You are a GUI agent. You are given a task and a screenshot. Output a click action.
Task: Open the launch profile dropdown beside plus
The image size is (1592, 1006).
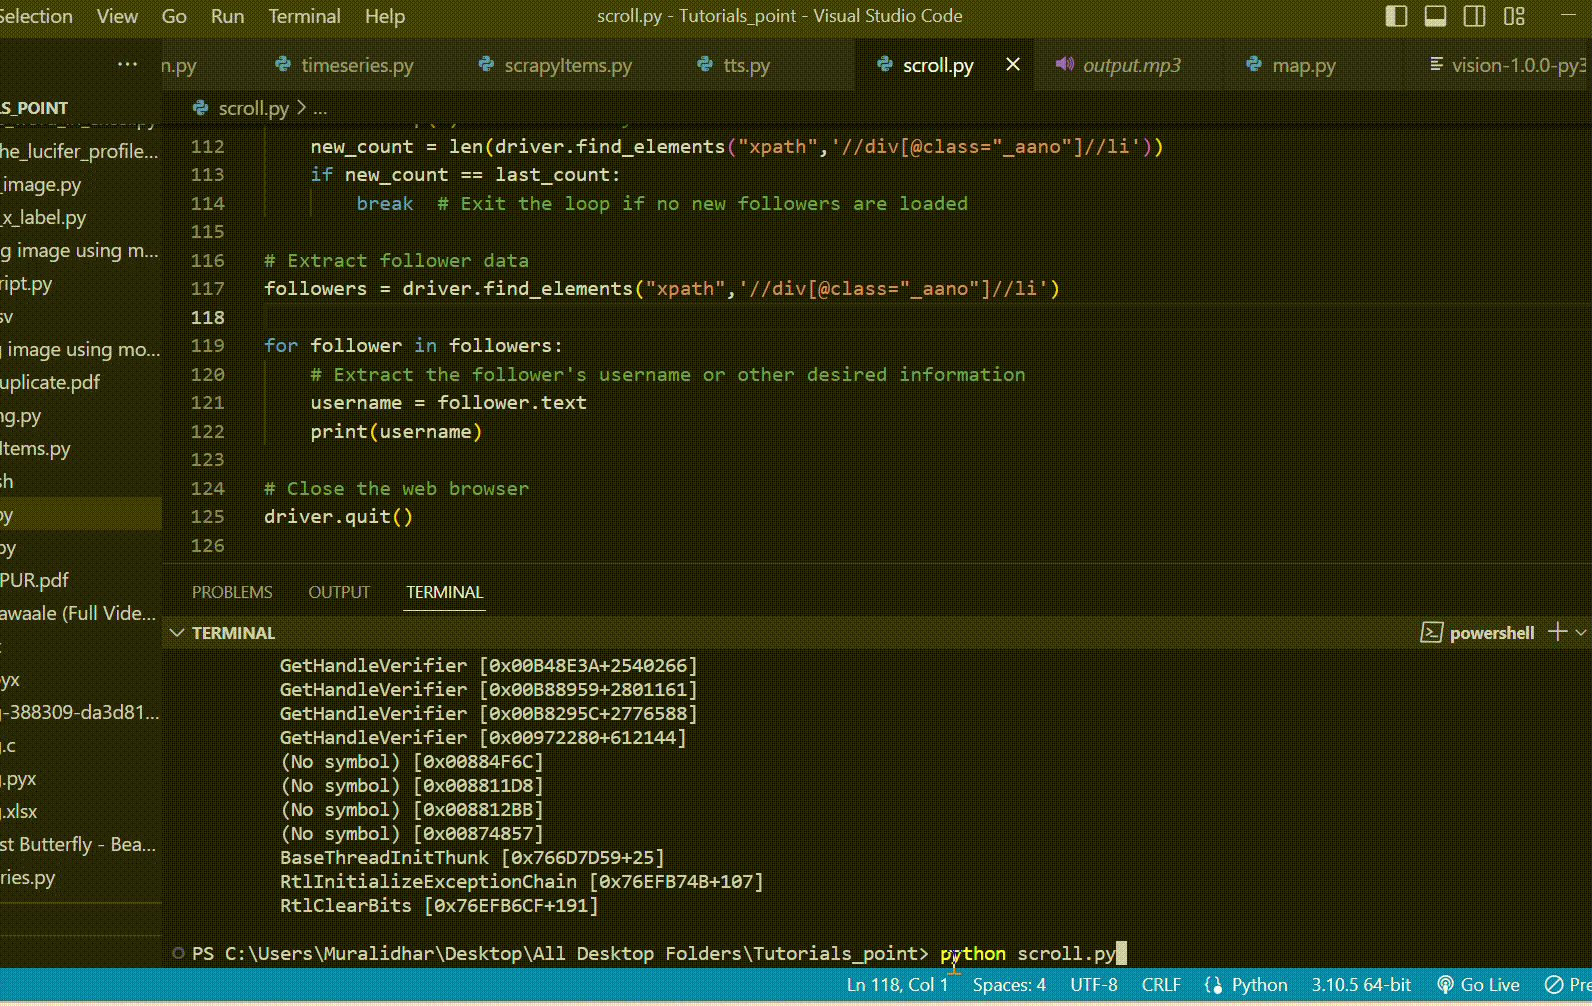coord(1581,632)
